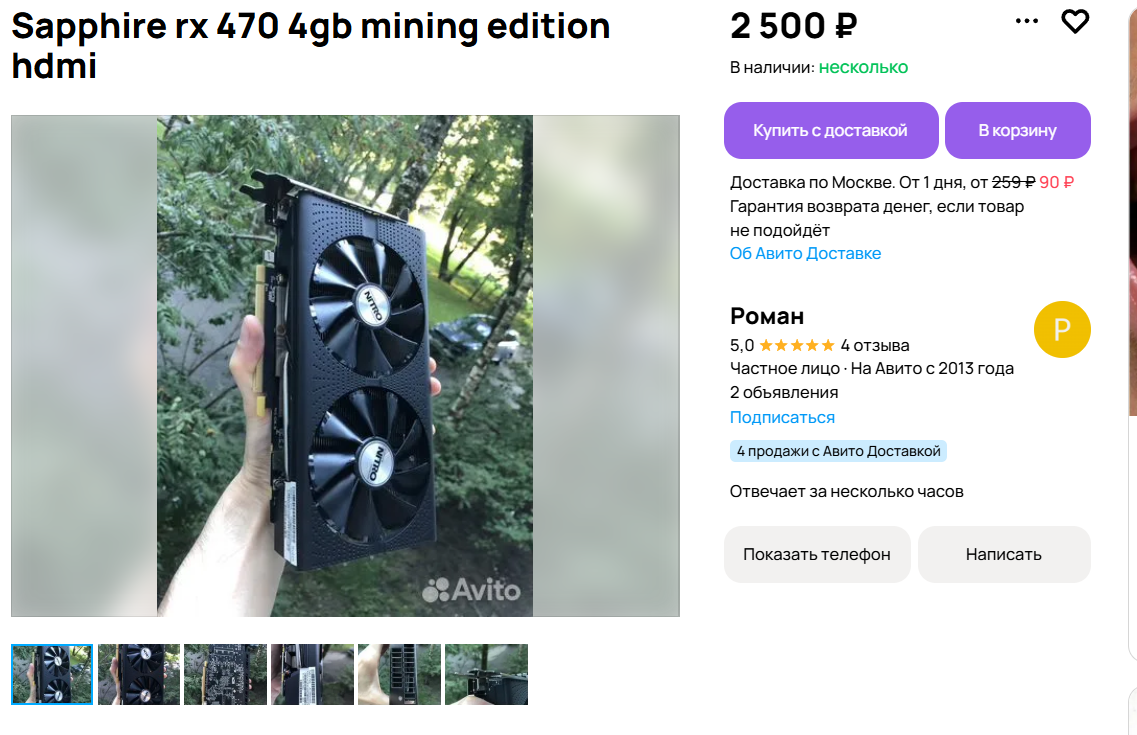Open the main graphics card photo
This screenshot has width=1137, height=735.
tap(345, 366)
